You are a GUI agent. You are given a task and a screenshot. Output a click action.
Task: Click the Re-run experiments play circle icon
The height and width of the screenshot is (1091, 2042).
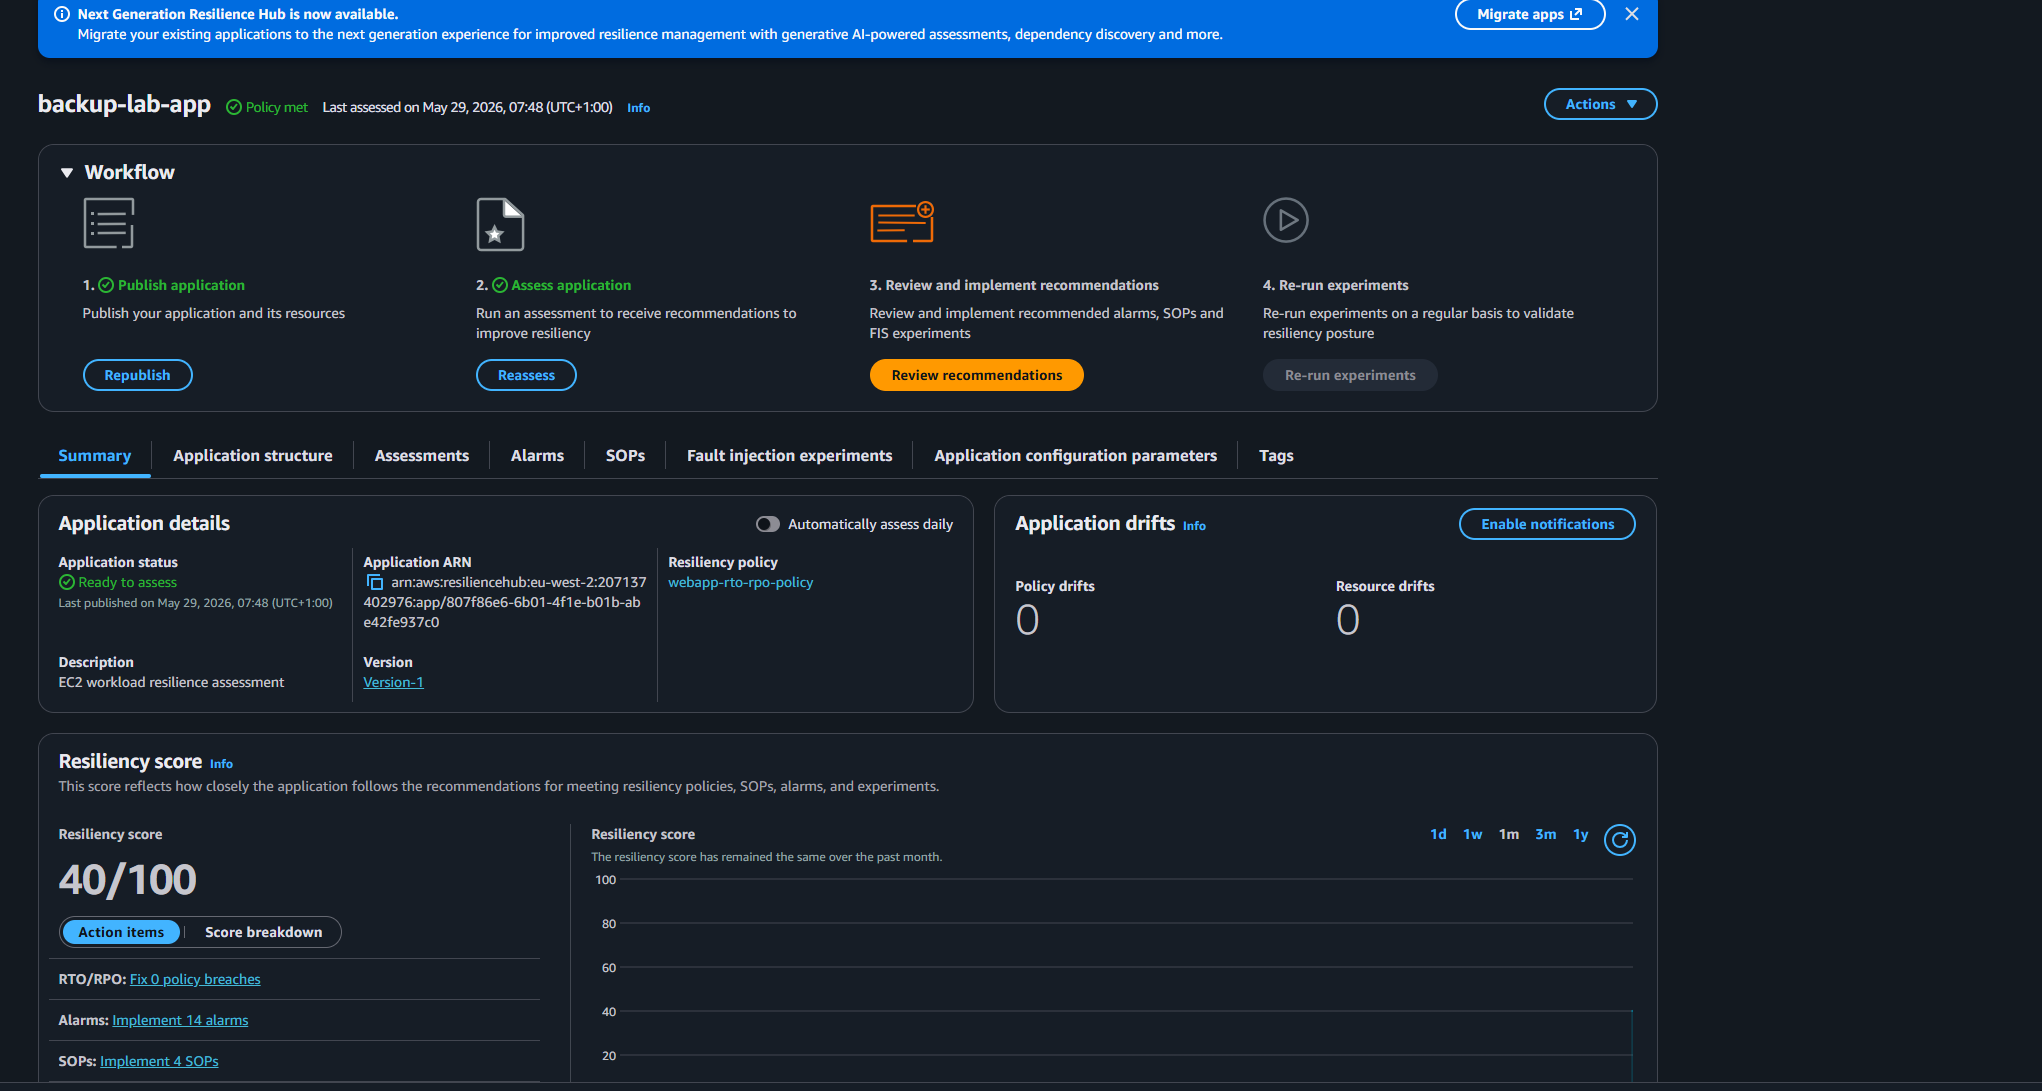click(1286, 220)
